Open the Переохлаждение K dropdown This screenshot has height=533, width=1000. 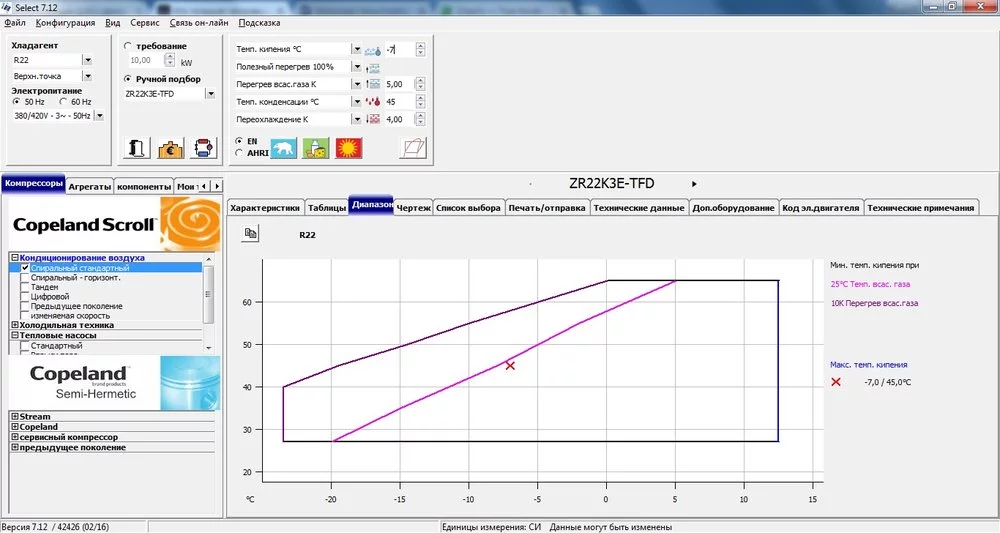click(x=357, y=119)
